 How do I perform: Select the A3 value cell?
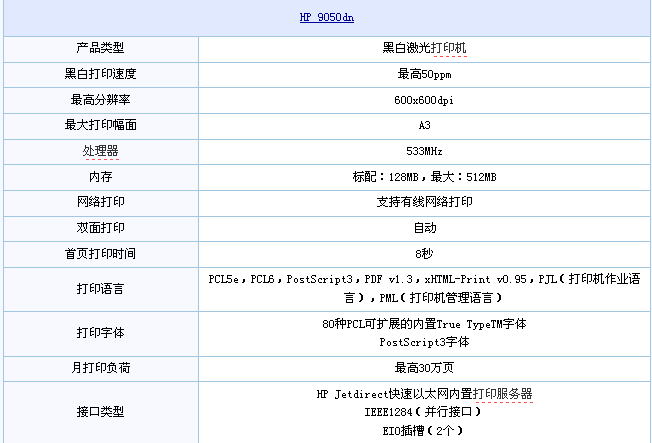pyautogui.click(x=425, y=126)
